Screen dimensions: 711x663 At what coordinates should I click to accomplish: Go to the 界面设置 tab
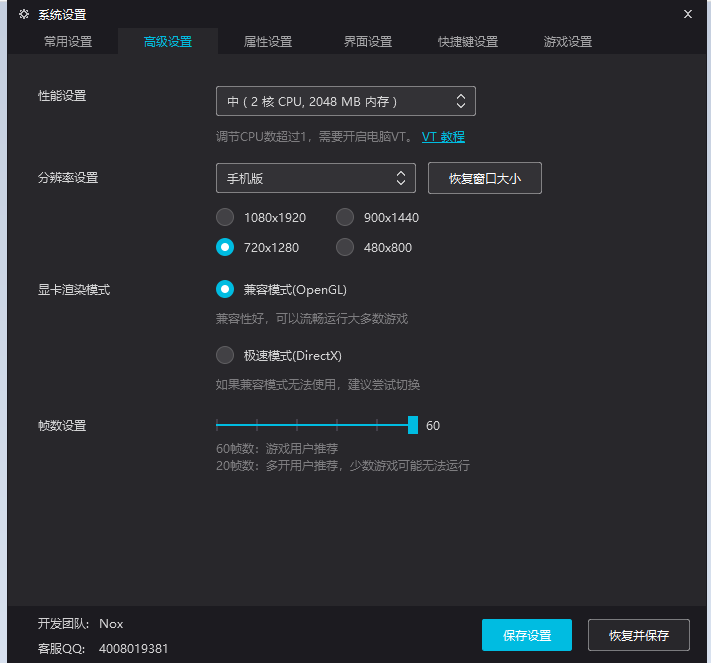(x=368, y=42)
